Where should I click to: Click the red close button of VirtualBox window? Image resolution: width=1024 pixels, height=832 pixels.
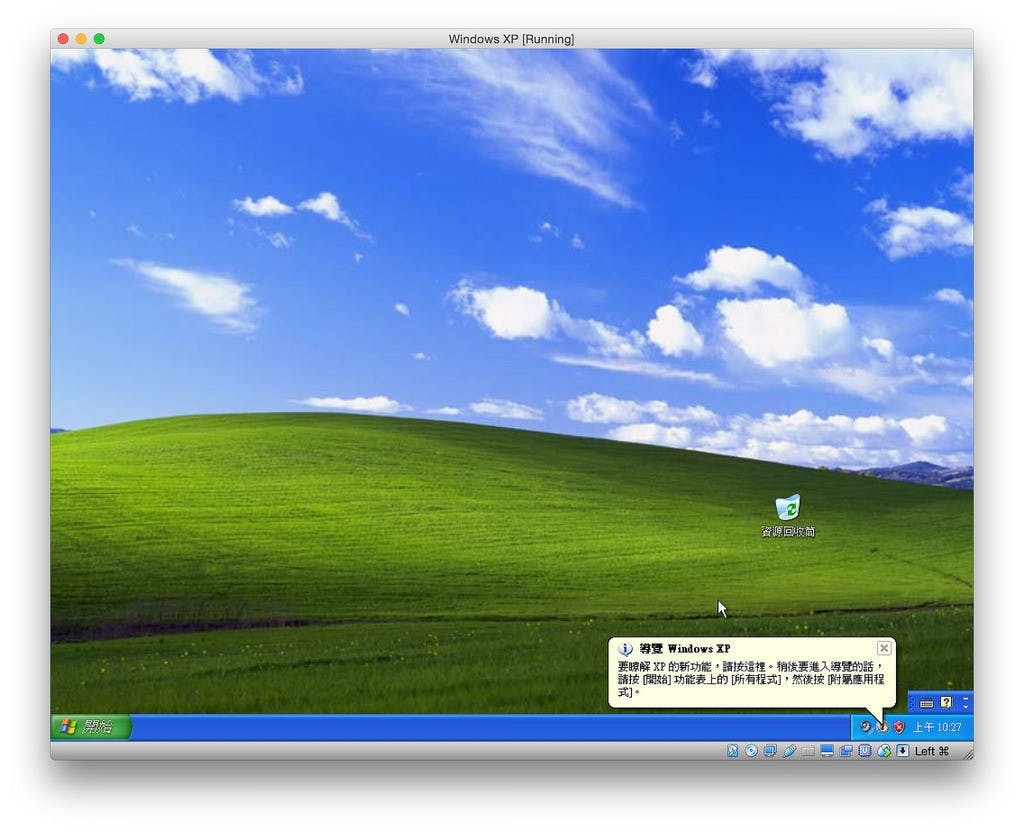63,39
